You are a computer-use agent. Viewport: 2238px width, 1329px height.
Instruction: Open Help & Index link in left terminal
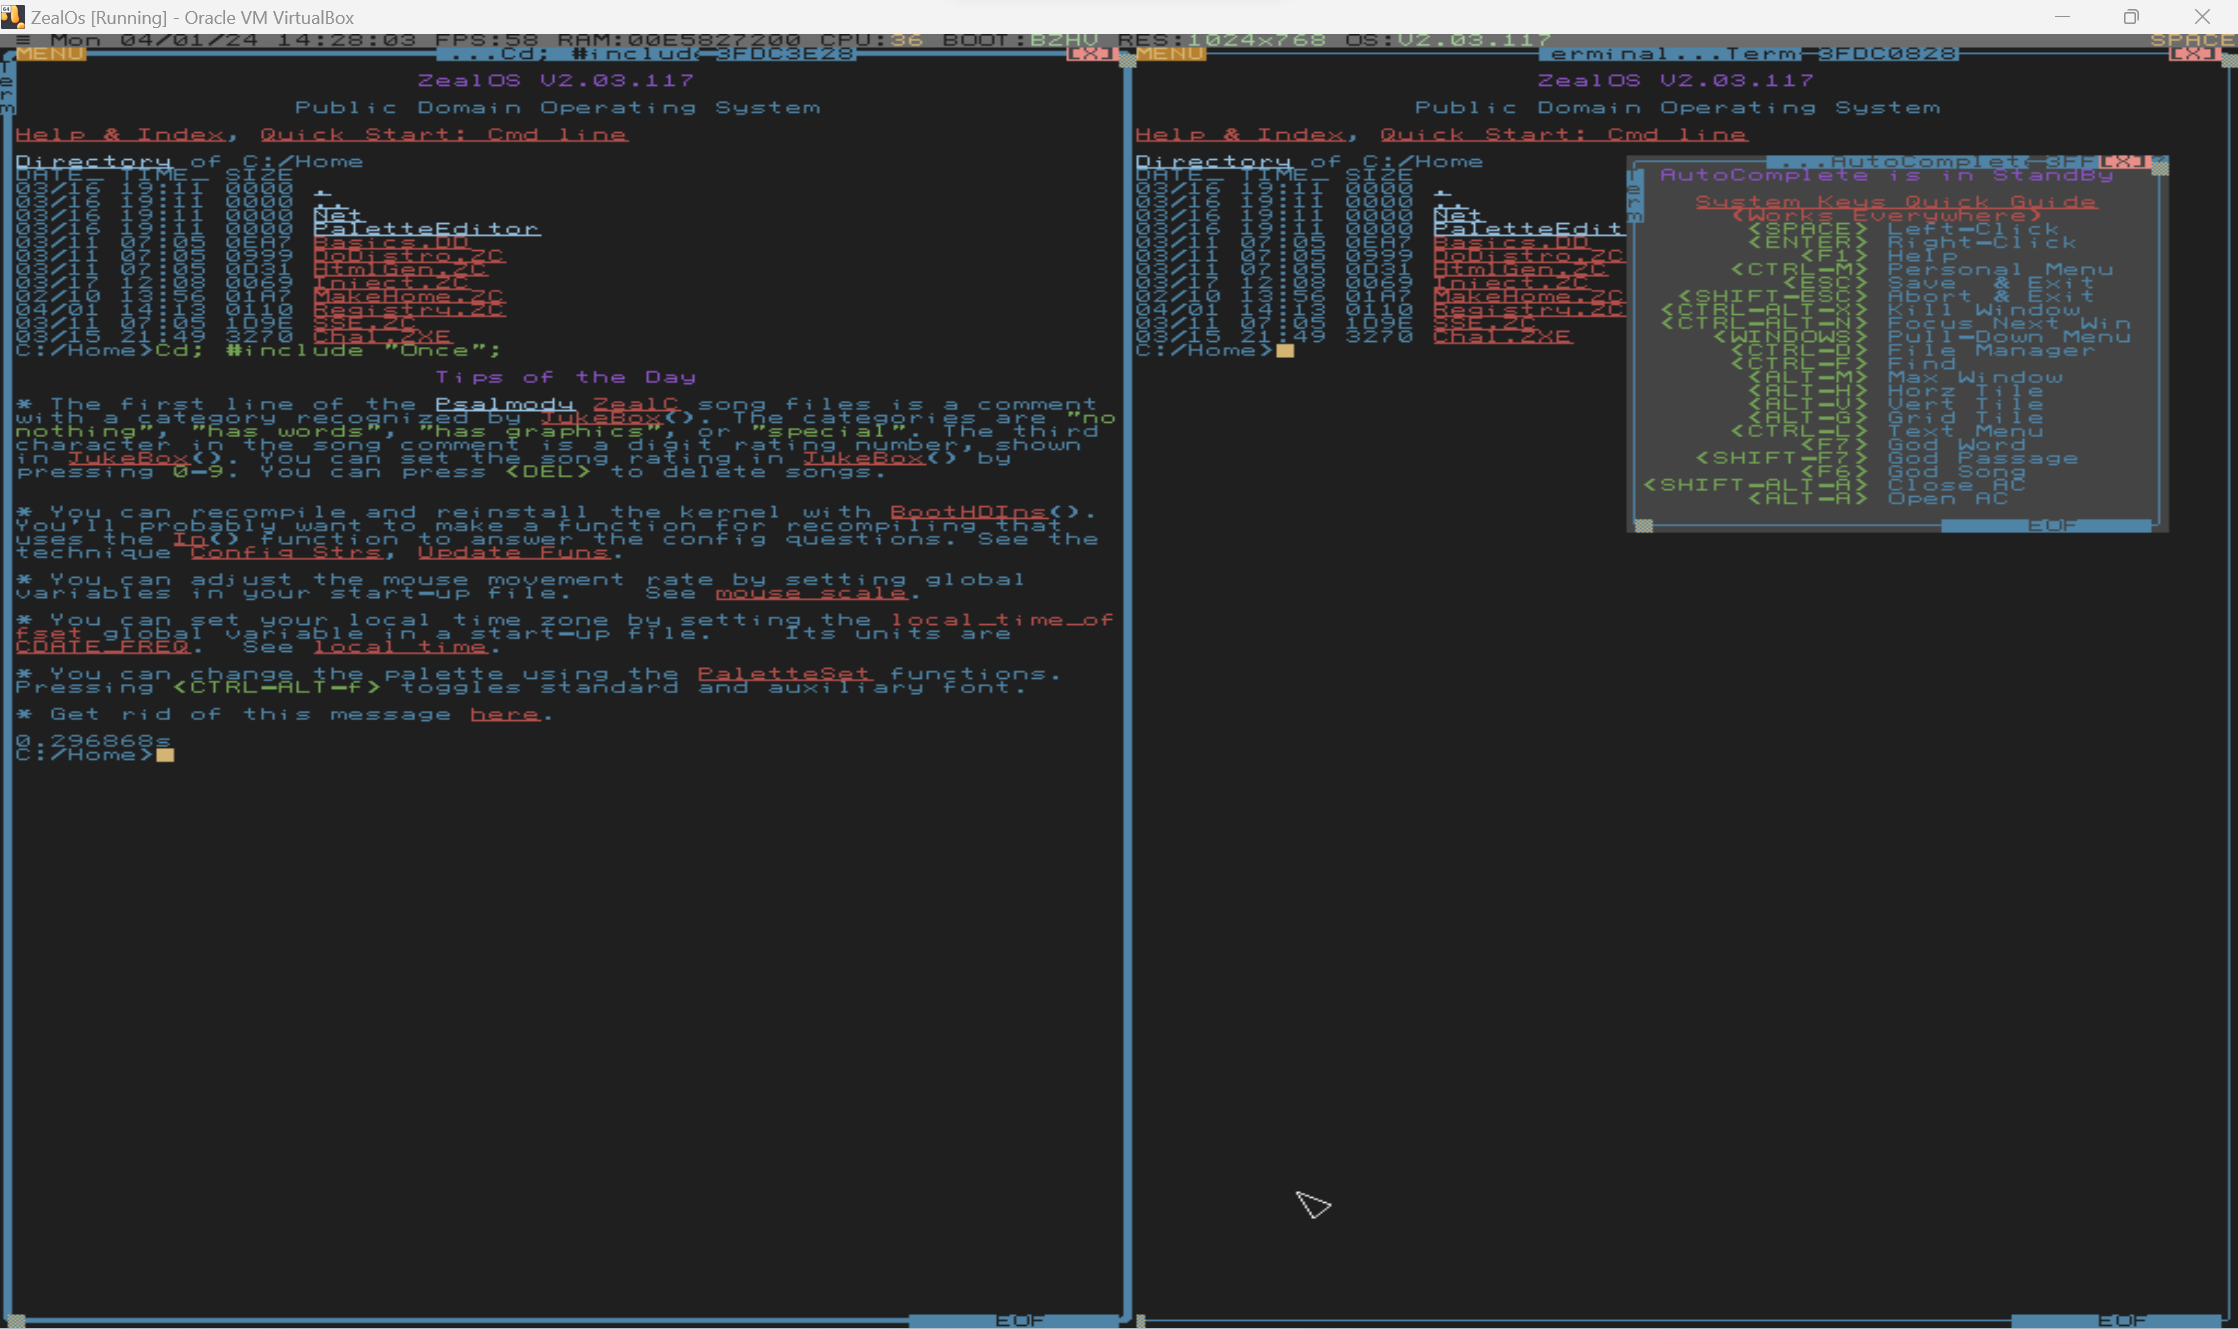click(120, 134)
